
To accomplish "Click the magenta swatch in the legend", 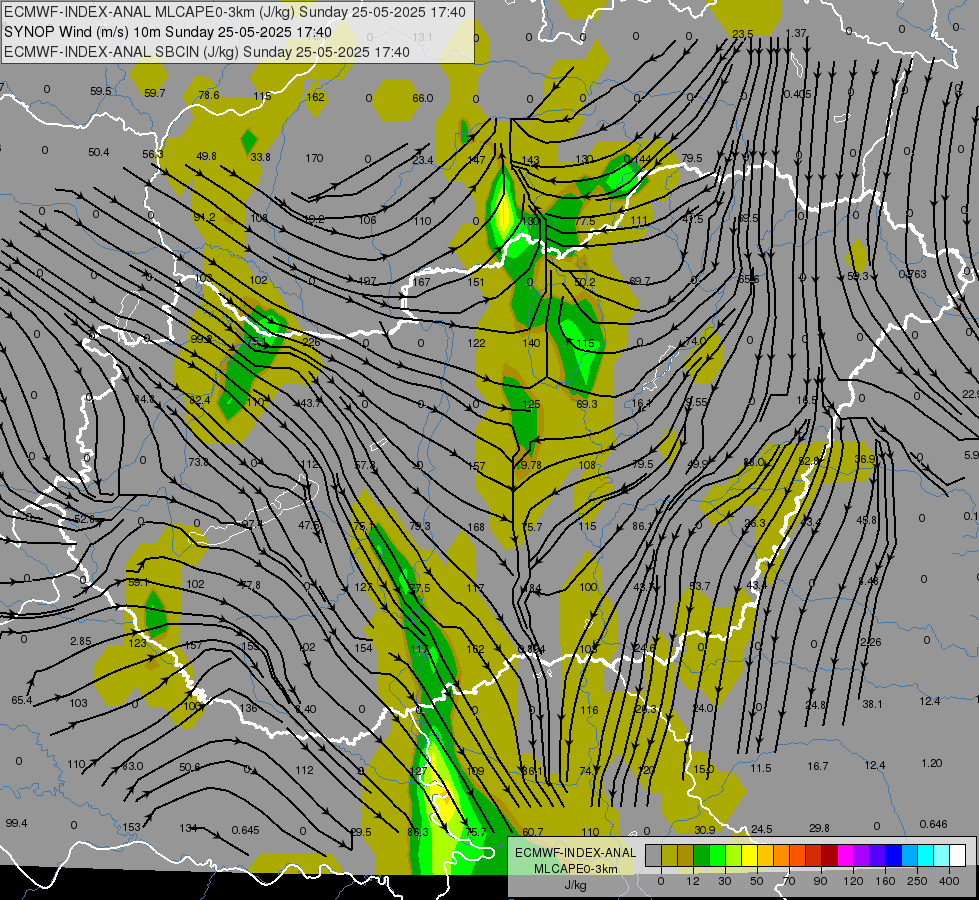I will click(x=846, y=855).
